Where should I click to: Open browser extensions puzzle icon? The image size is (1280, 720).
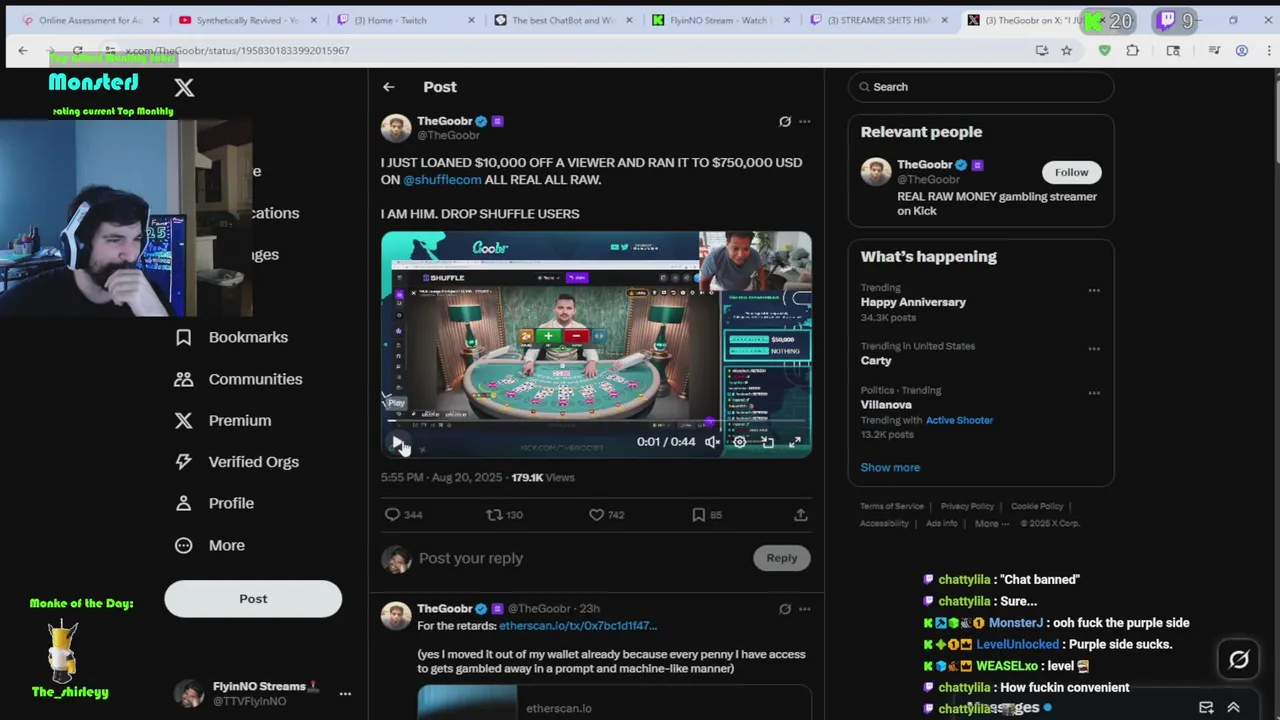pyautogui.click(x=1133, y=50)
